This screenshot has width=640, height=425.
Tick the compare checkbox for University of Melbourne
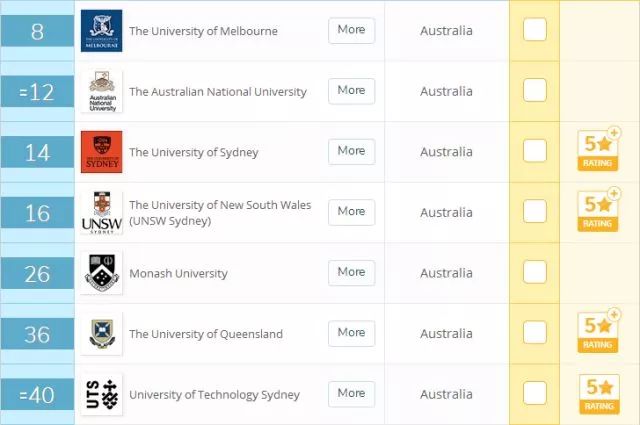[x=535, y=30]
